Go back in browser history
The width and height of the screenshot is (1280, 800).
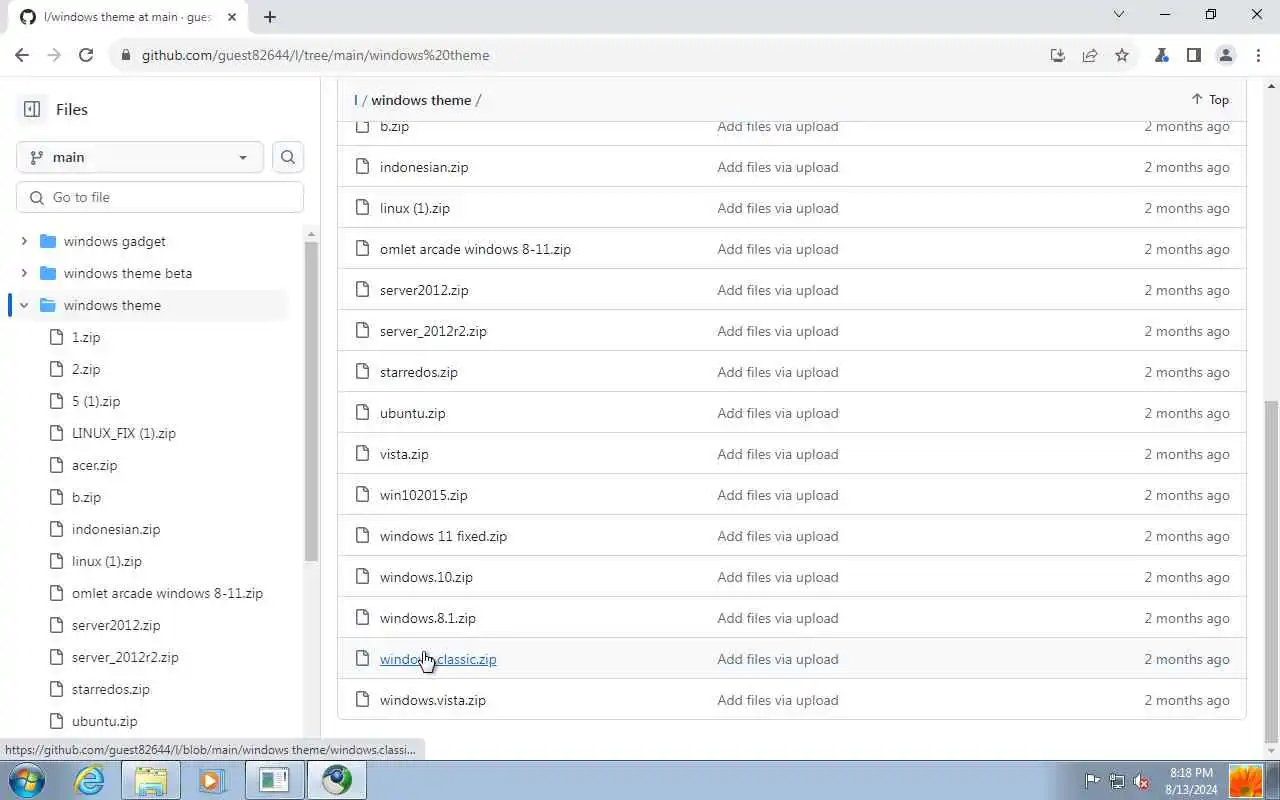(x=22, y=55)
